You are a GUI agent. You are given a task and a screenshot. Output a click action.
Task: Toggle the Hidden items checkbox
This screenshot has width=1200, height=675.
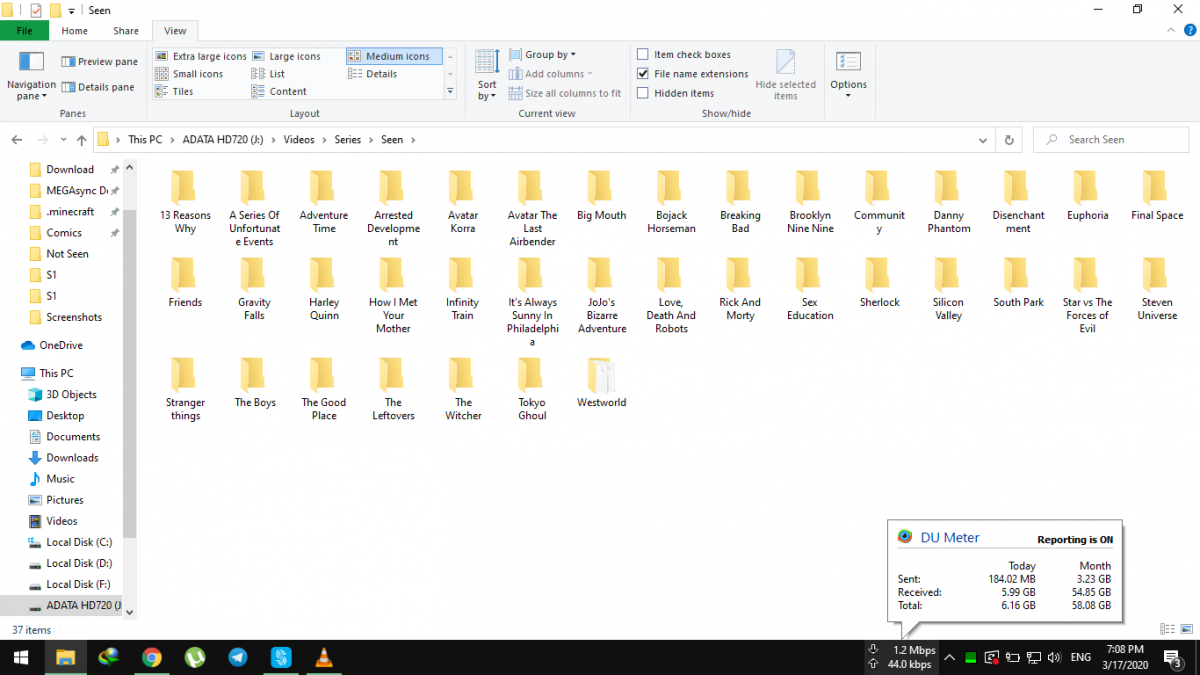tap(643, 93)
